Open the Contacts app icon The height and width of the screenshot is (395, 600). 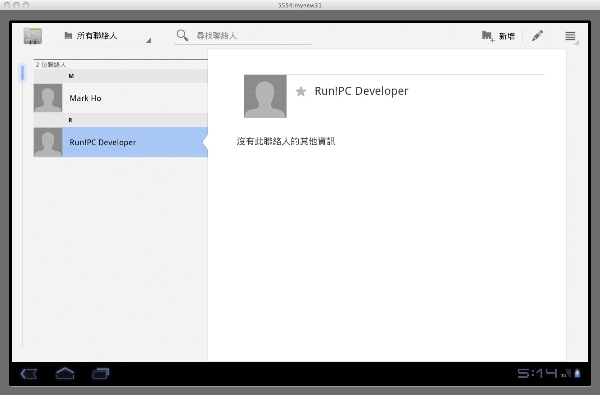33,36
